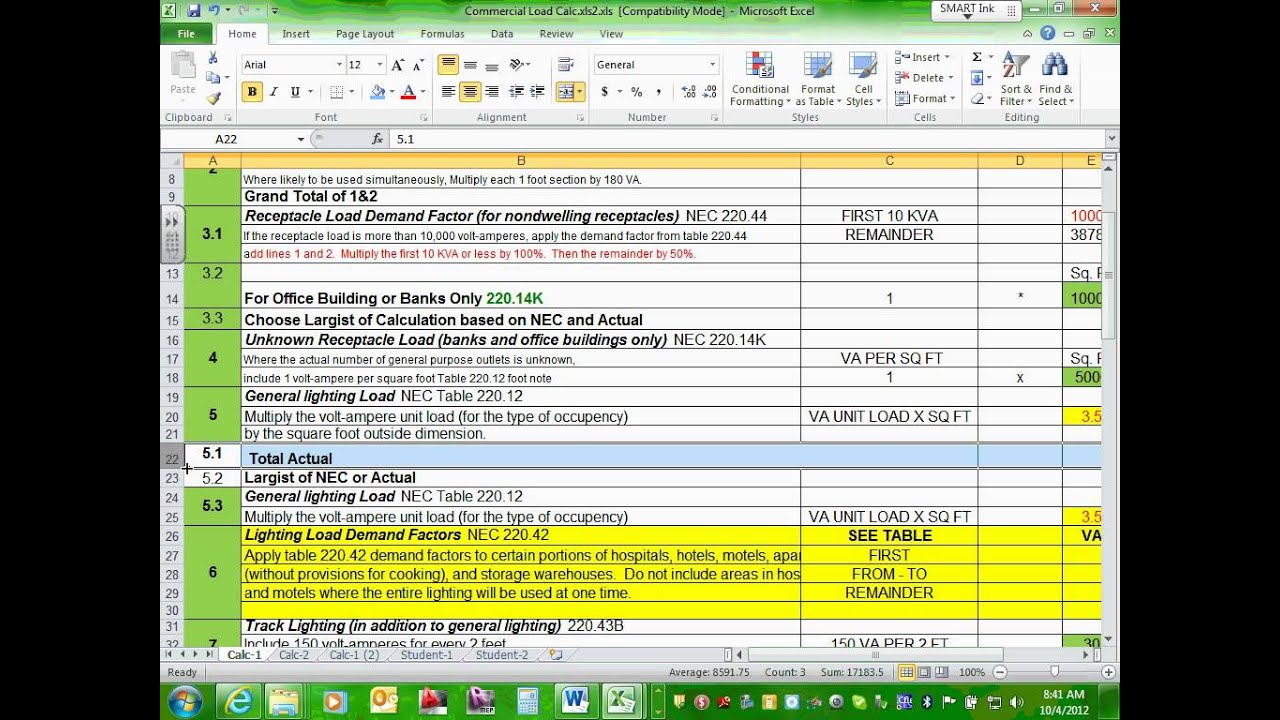Apply Percent Style number format
This screenshot has width=1280, height=720.
[636, 92]
